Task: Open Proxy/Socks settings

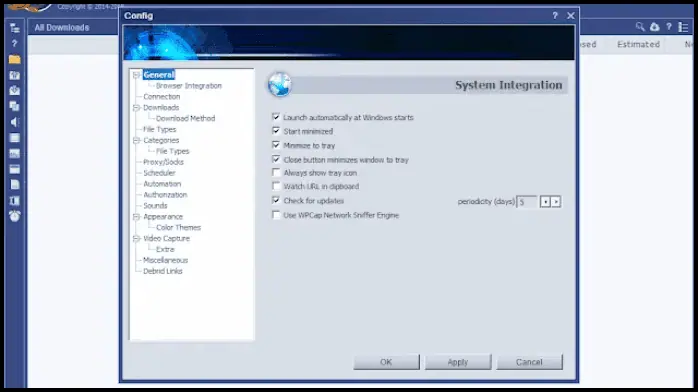Action: pos(163,162)
